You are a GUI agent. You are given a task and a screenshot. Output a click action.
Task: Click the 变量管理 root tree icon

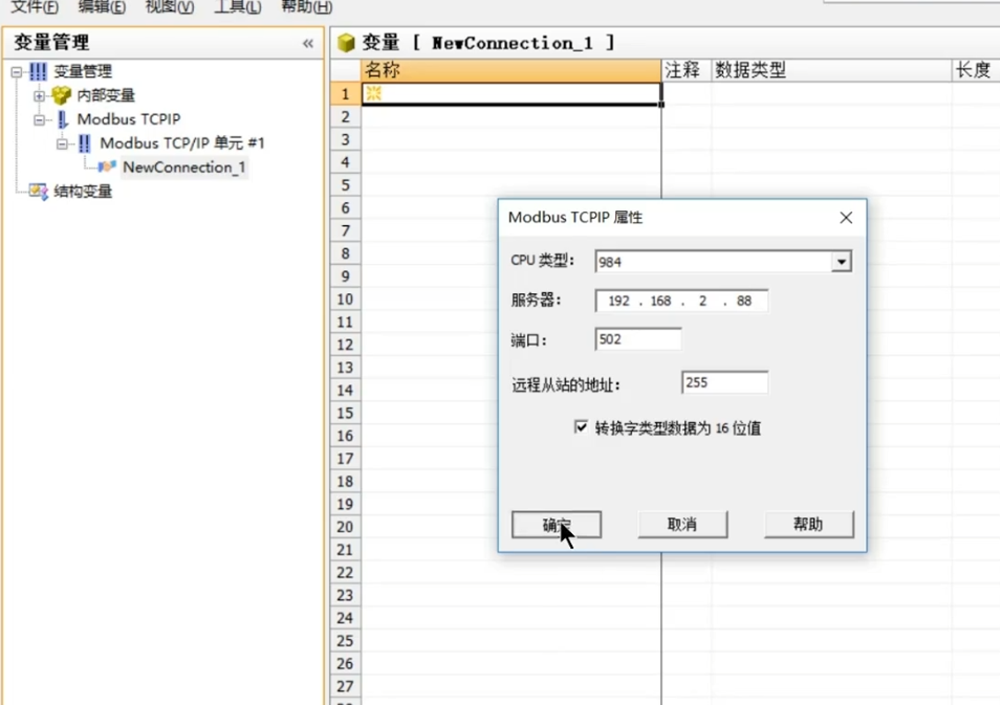click(38, 72)
